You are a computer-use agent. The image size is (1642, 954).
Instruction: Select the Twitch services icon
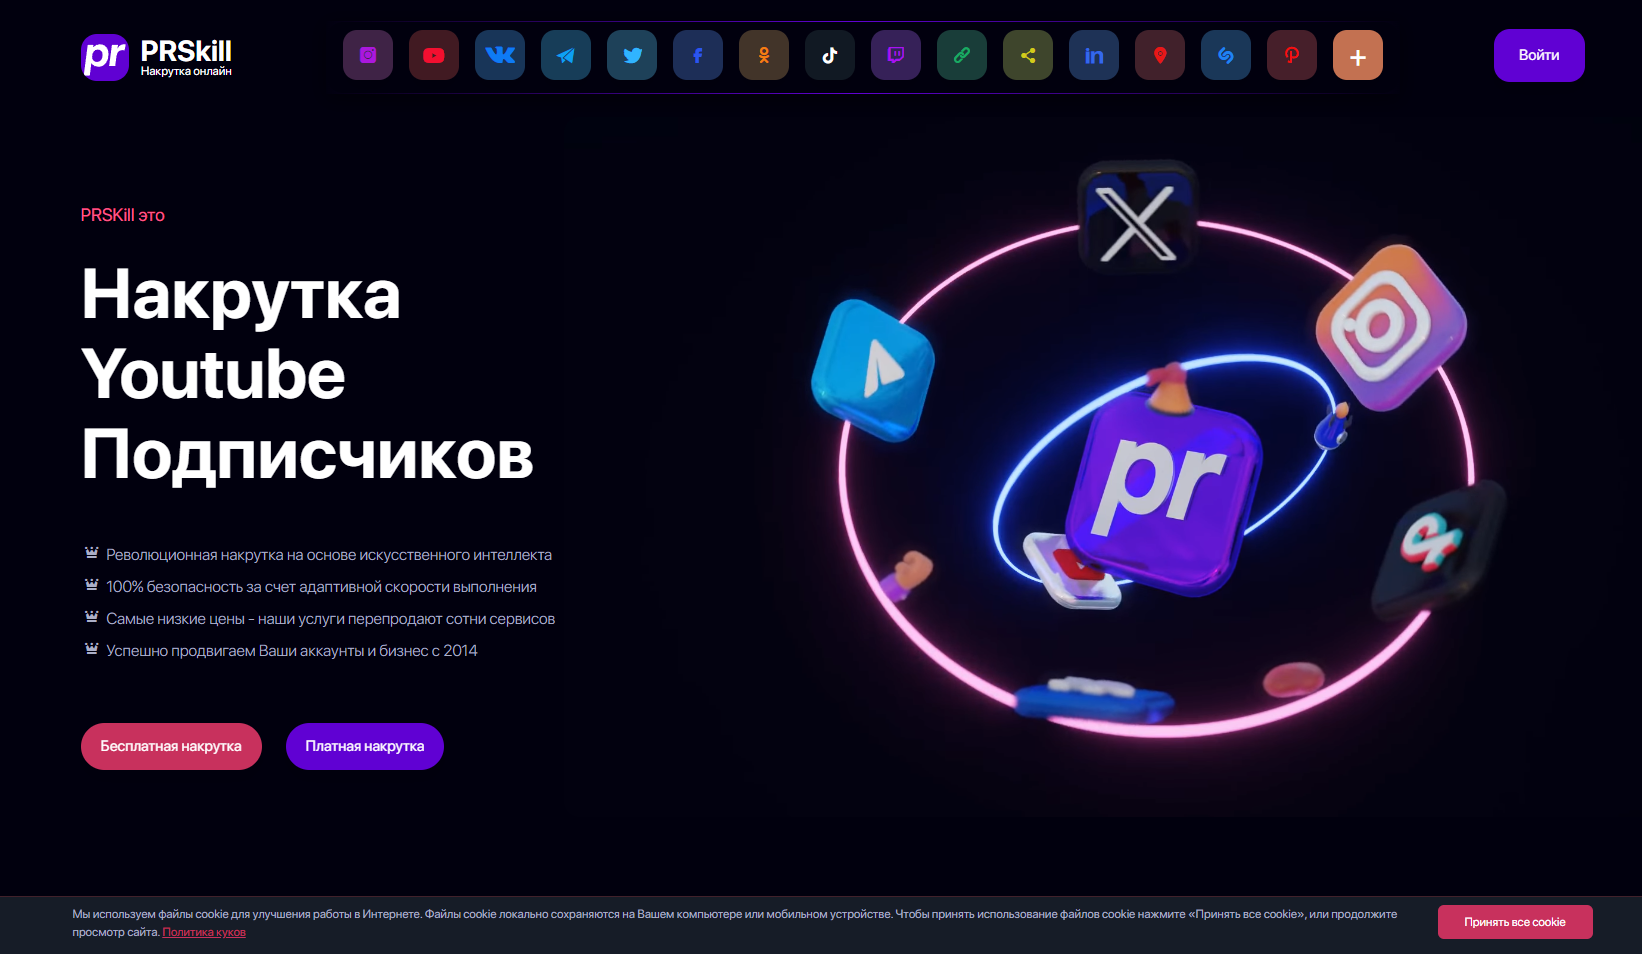click(x=896, y=55)
